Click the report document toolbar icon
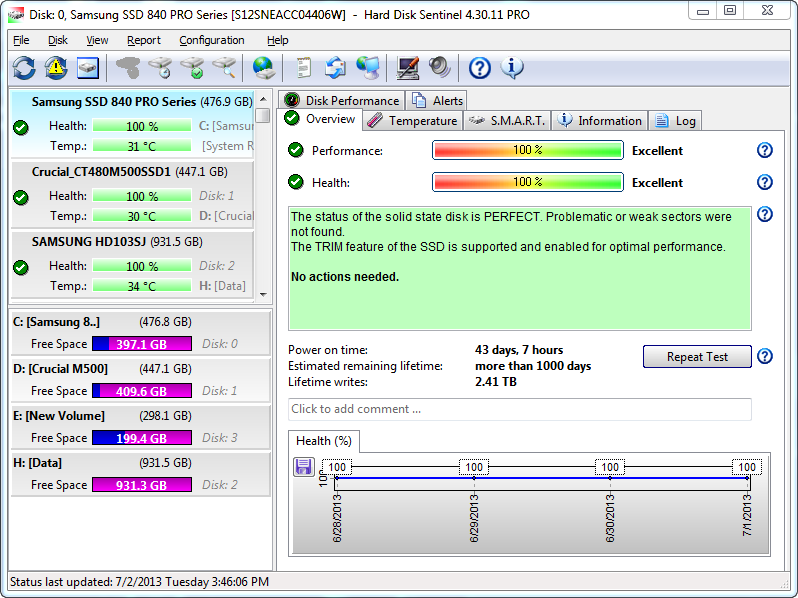Viewport: 798px width, 598px height. [x=303, y=68]
